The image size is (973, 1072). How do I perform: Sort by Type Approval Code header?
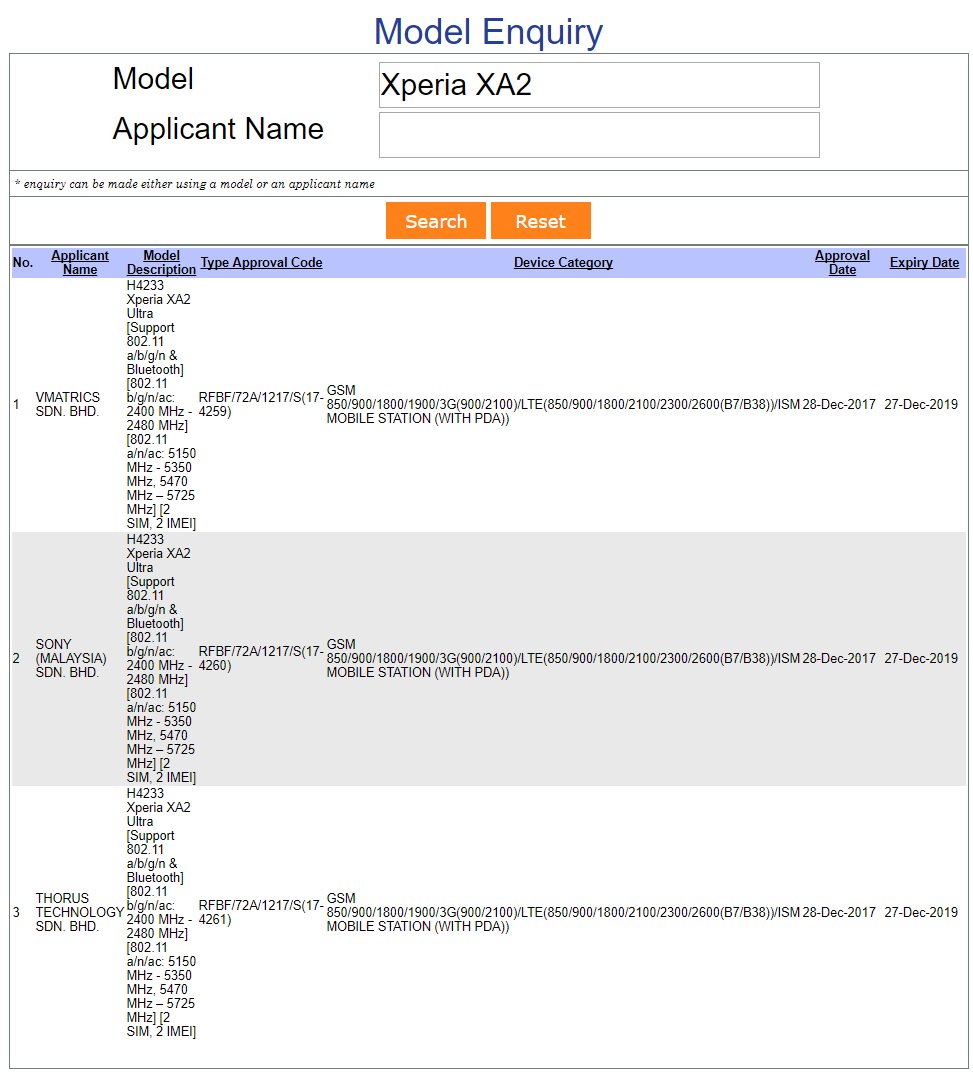(x=261, y=262)
